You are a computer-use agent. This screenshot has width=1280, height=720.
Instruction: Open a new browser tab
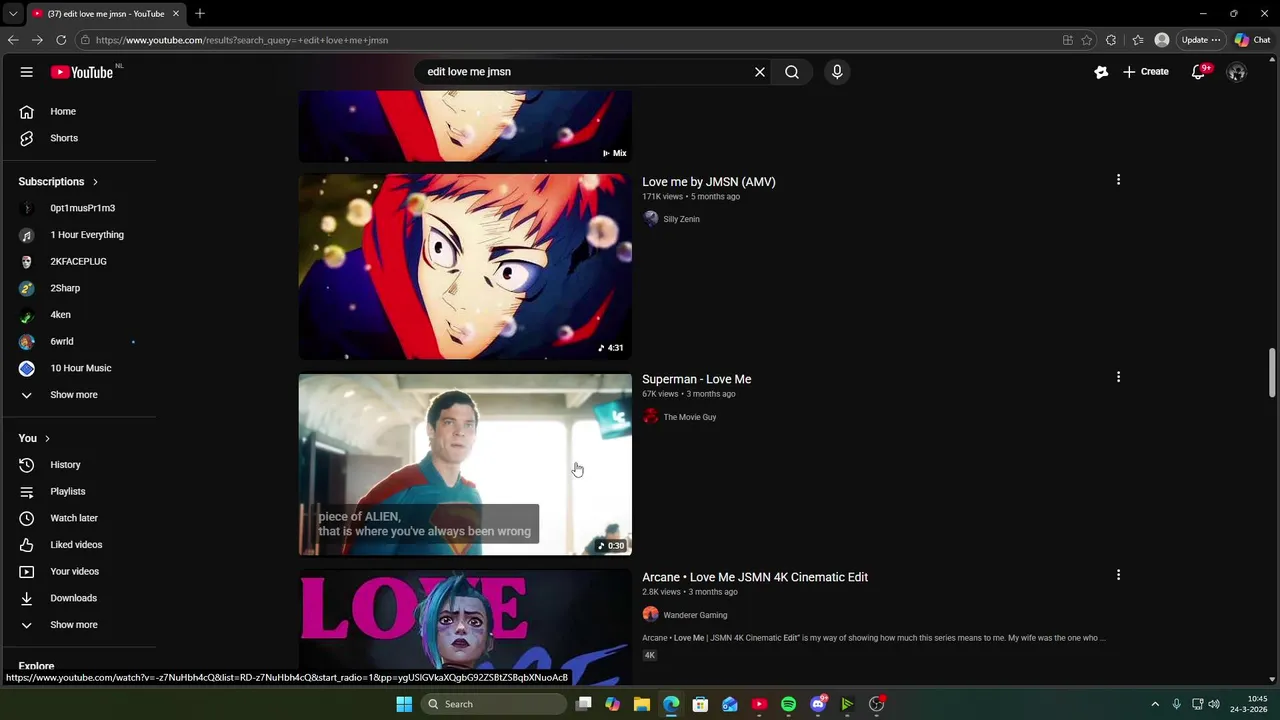coord(200,14)
